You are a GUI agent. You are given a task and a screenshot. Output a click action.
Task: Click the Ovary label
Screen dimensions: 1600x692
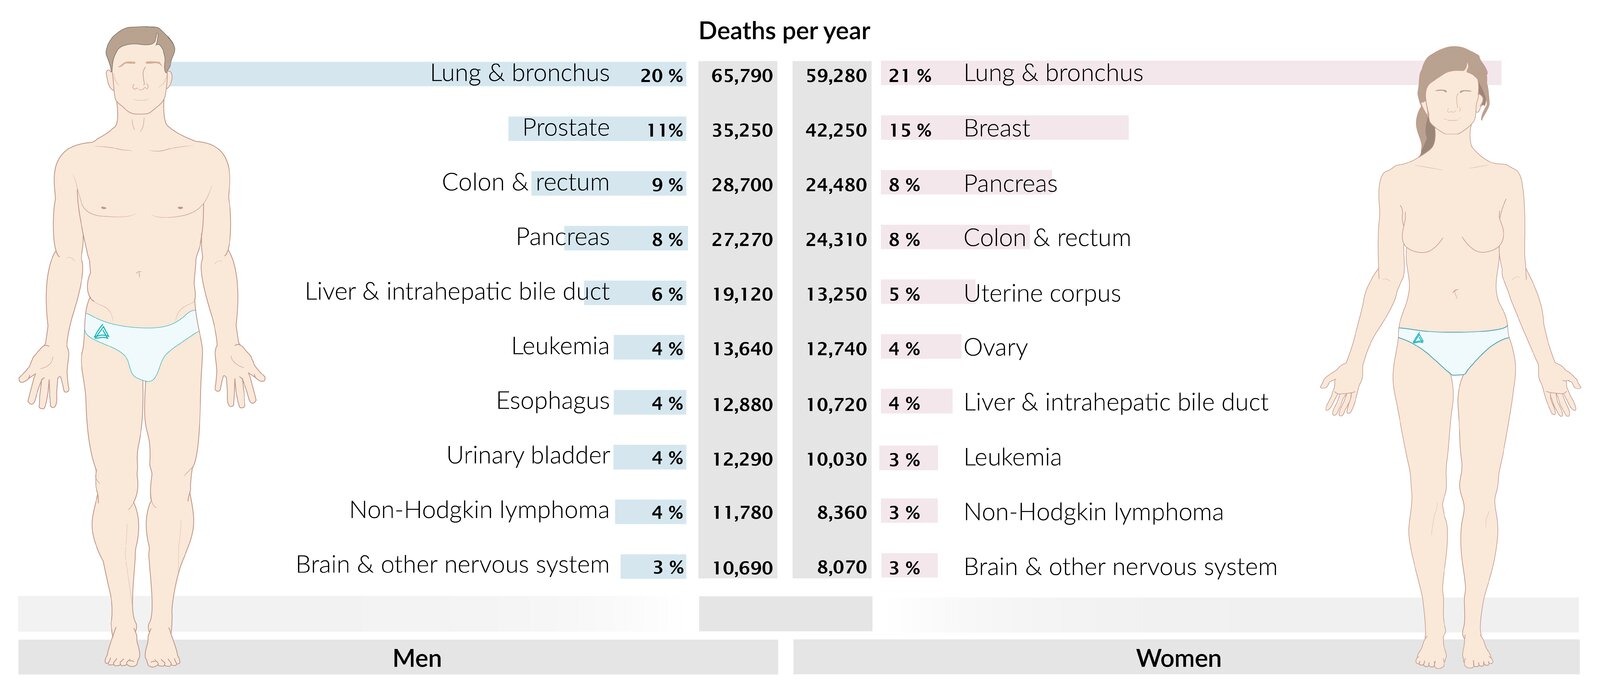[995, 348]
